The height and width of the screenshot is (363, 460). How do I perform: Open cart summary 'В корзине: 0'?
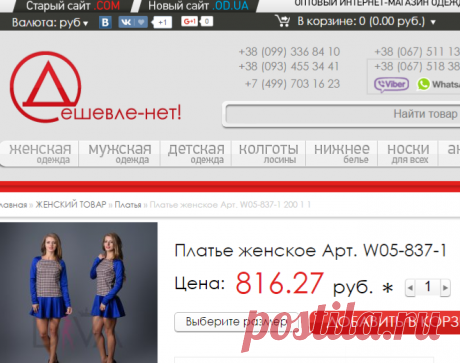pyautogui.click(x=361, y=21)
